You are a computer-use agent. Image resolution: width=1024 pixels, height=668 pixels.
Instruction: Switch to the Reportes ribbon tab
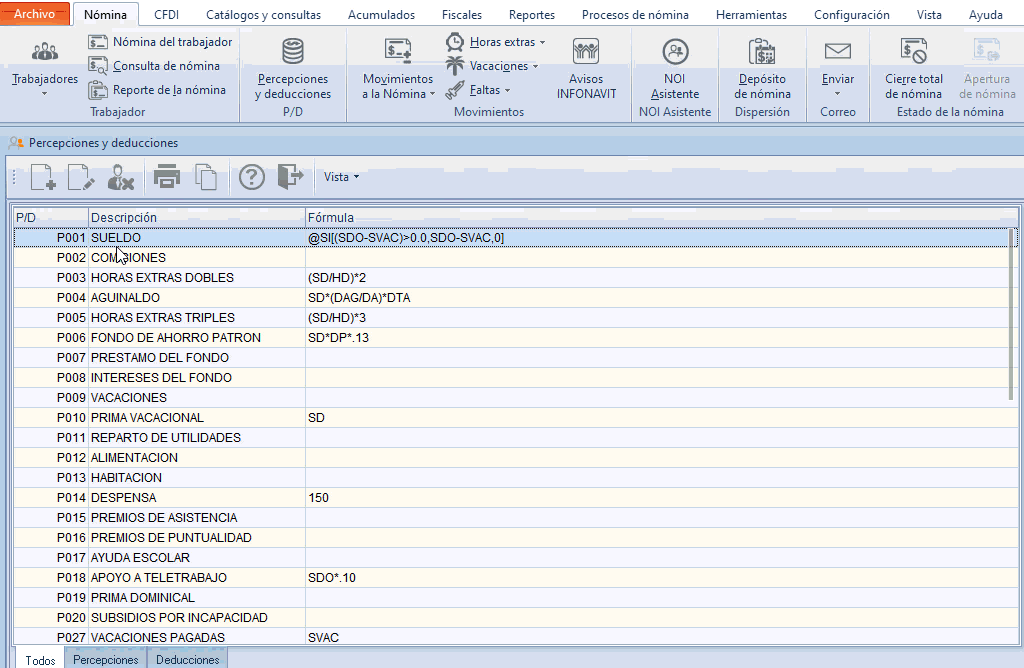click(531, 15)
